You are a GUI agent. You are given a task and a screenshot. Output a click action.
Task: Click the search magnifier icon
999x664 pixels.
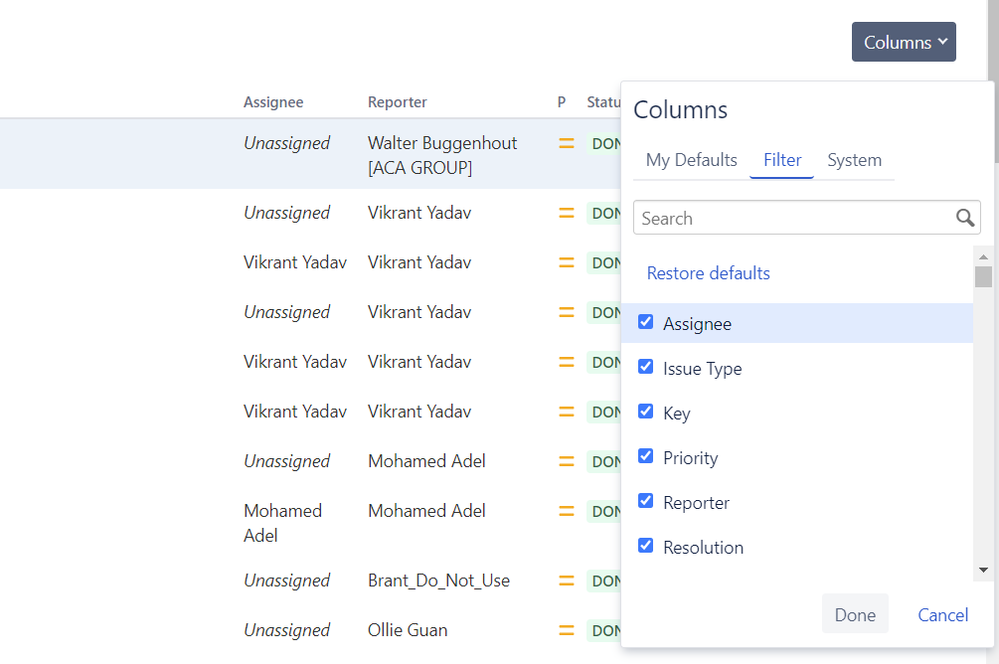point(965,218)
